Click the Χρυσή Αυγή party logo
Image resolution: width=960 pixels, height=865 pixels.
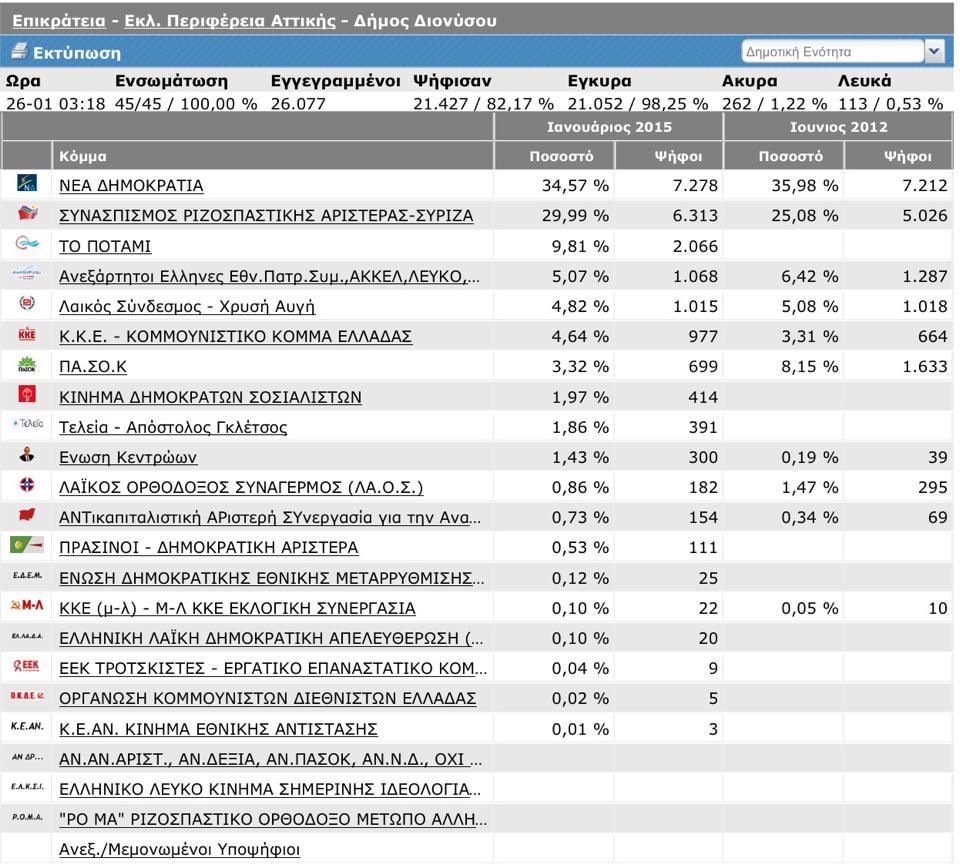pos(27,304)
